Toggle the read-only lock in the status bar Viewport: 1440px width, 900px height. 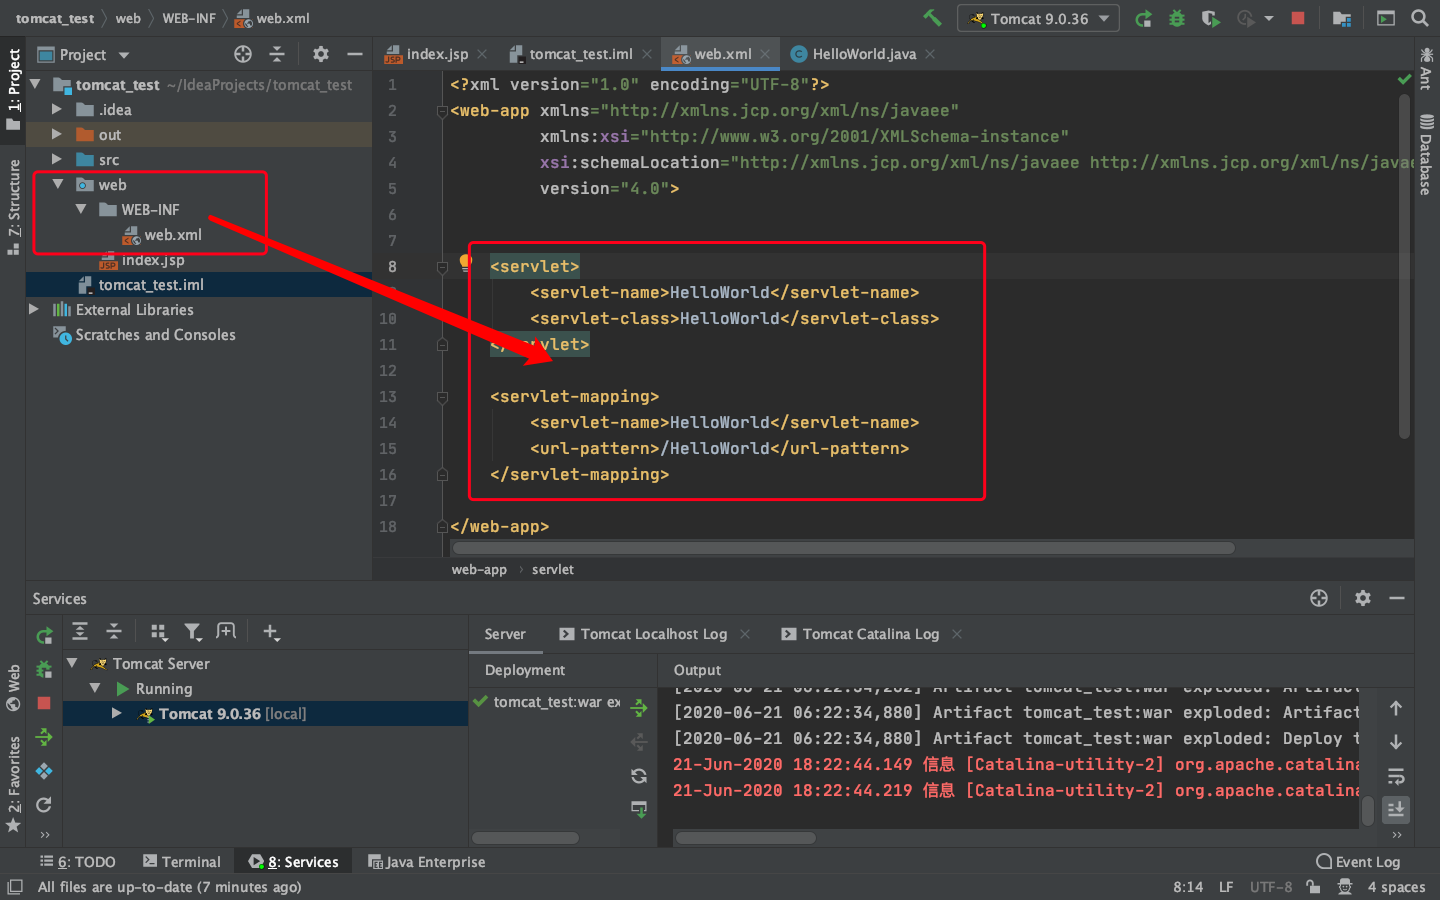[x=1313, y=887]
